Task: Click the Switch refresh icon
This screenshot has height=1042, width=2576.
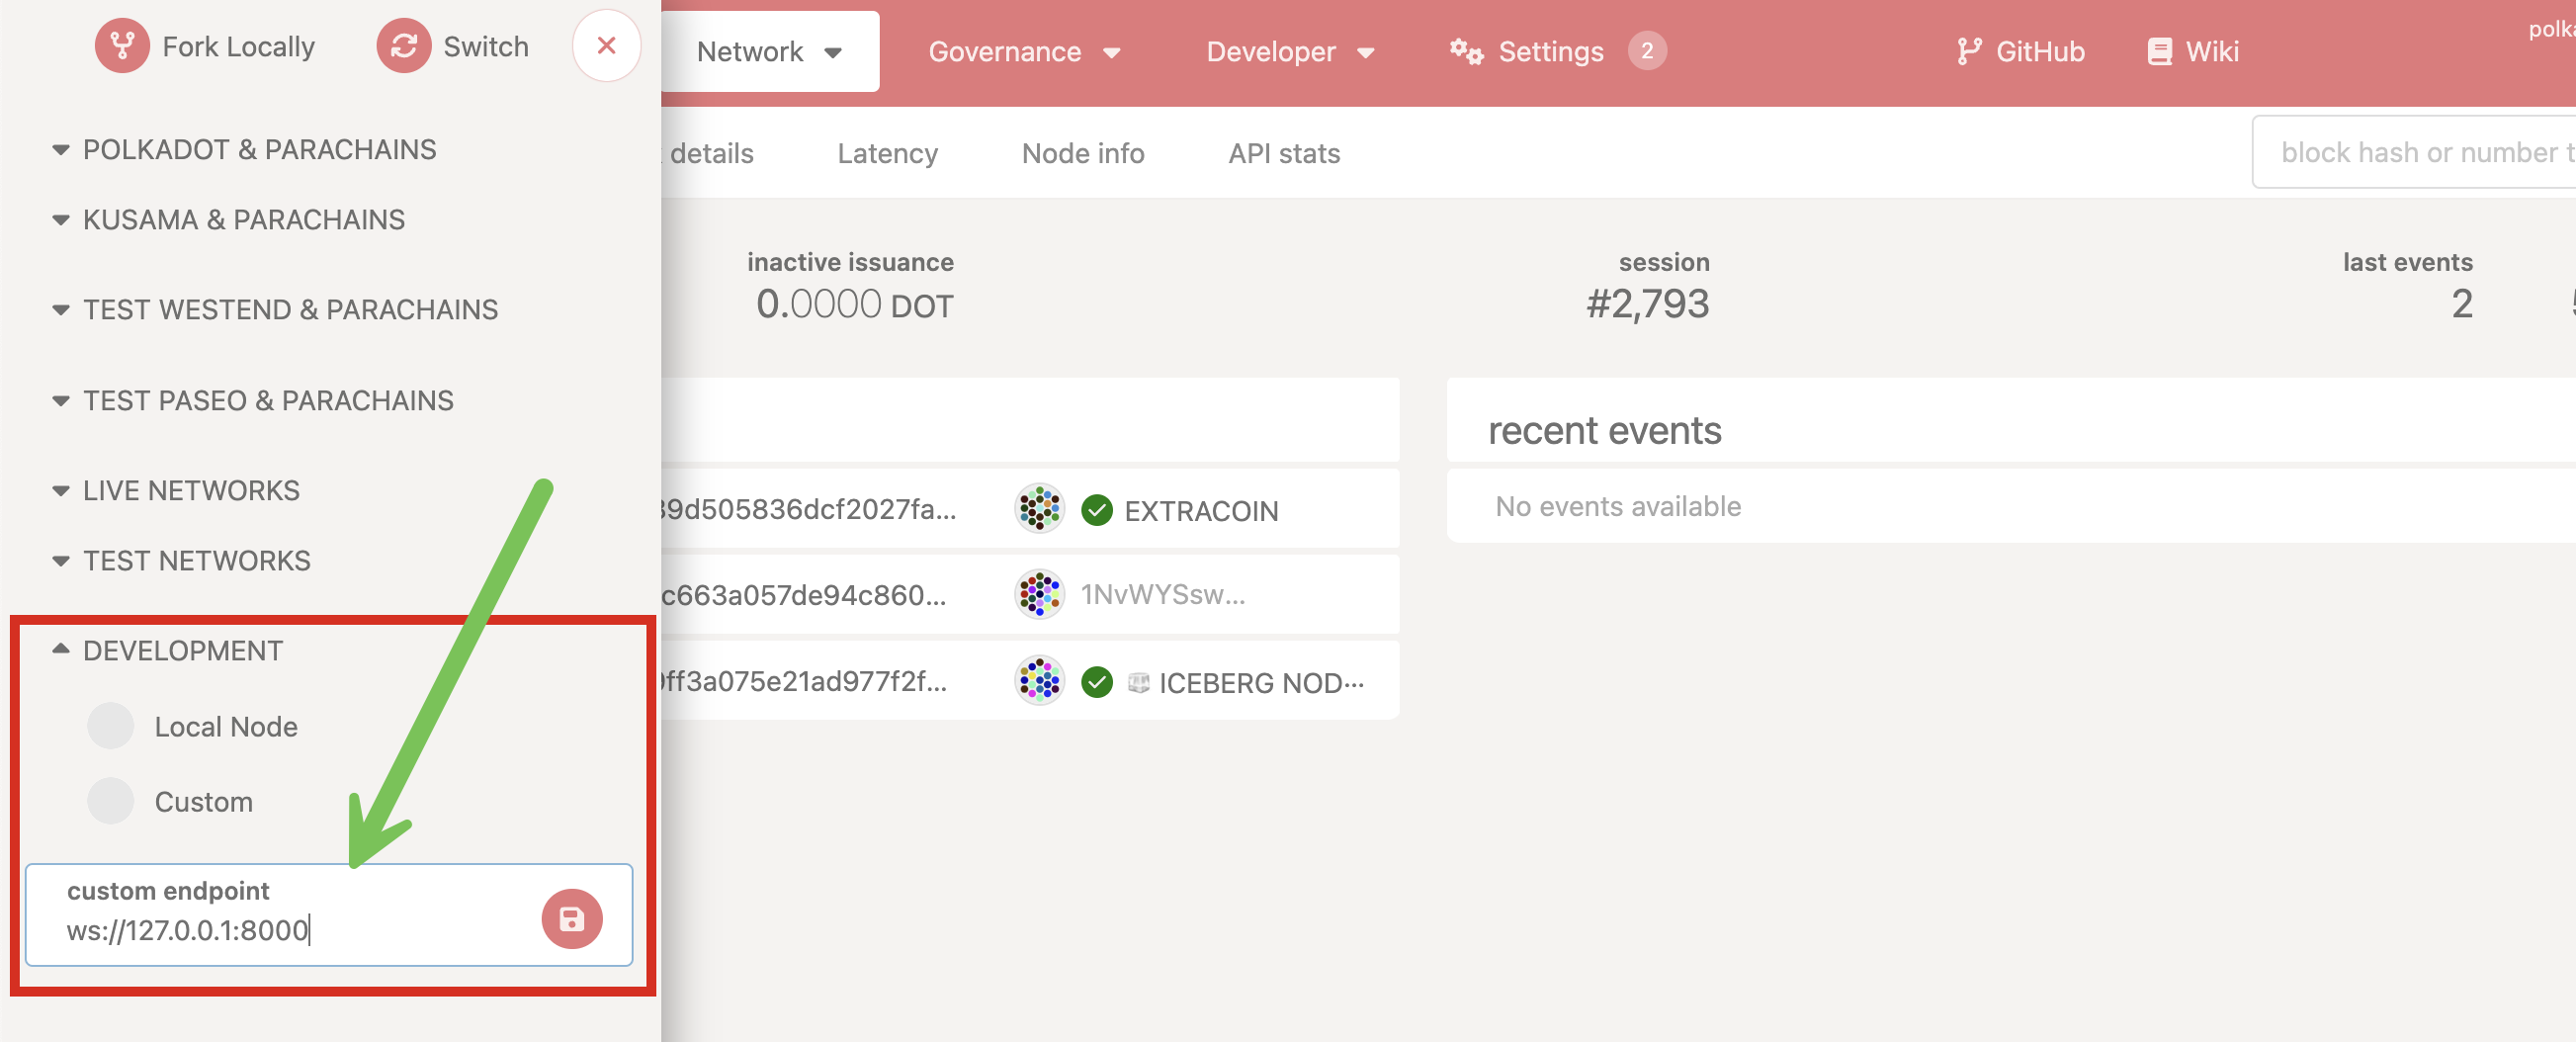Action: [404, 45]
